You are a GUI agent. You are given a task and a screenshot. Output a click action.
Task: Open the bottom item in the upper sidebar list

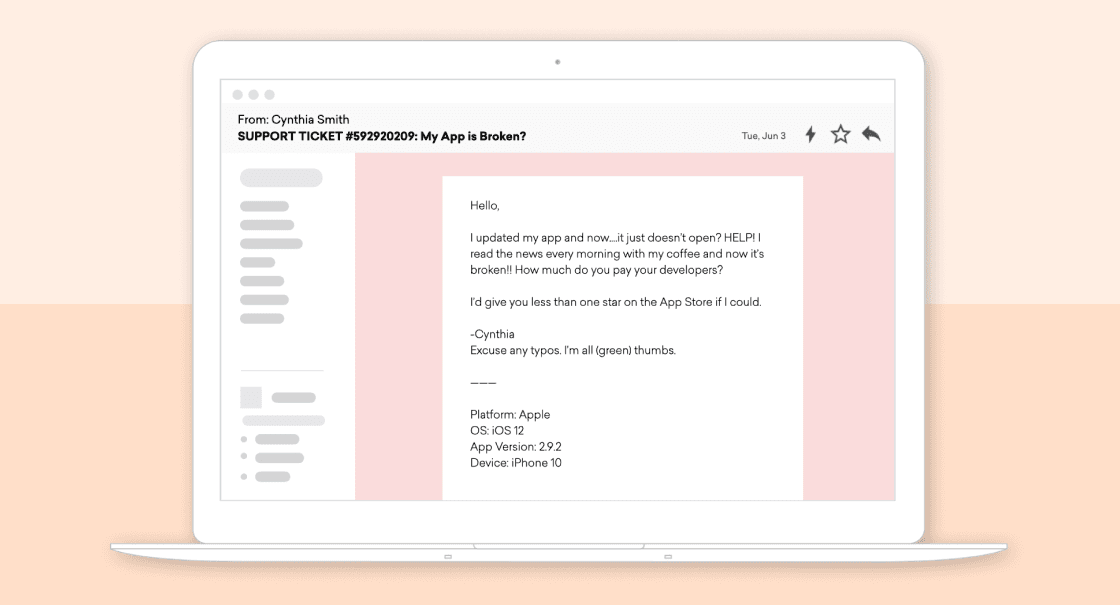pyautogui.click(x=262, y=319)
